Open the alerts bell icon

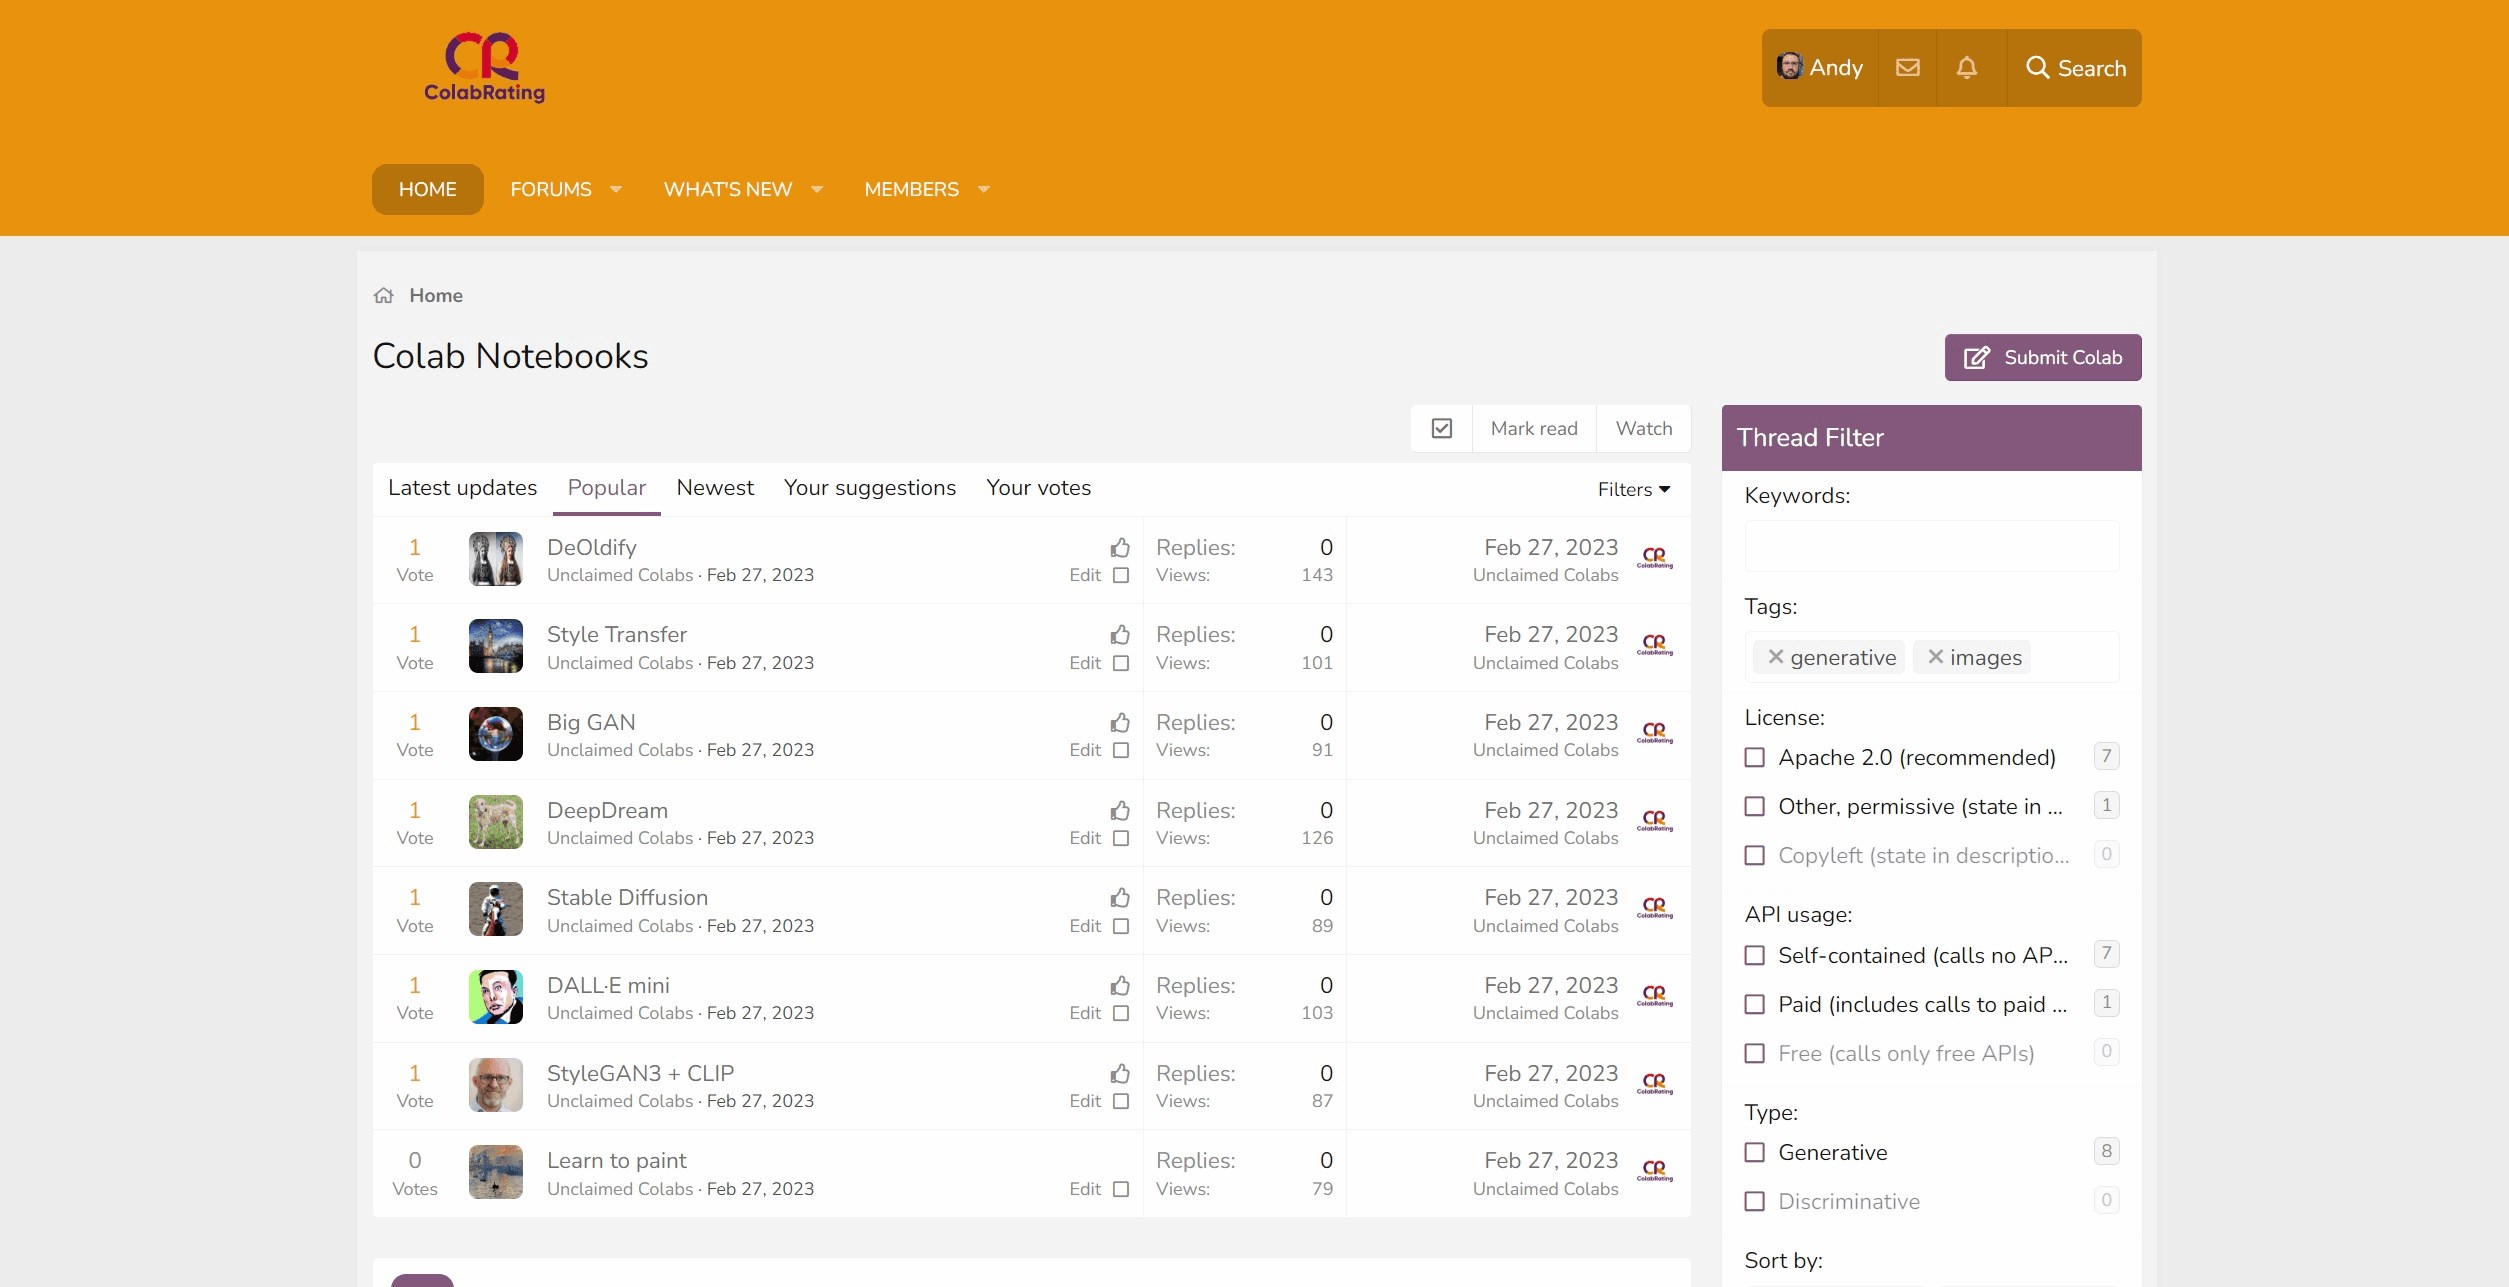(x=1966, y=68)
